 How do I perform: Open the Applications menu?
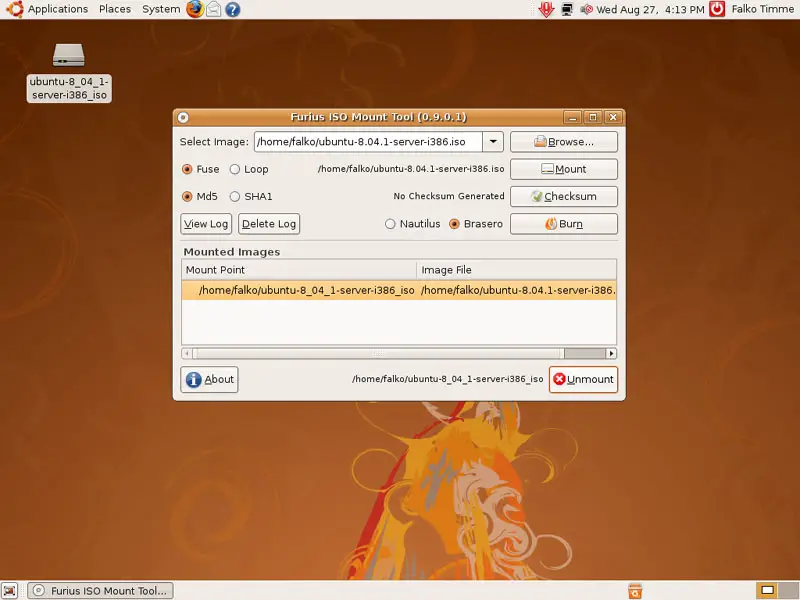coord(58,9)
